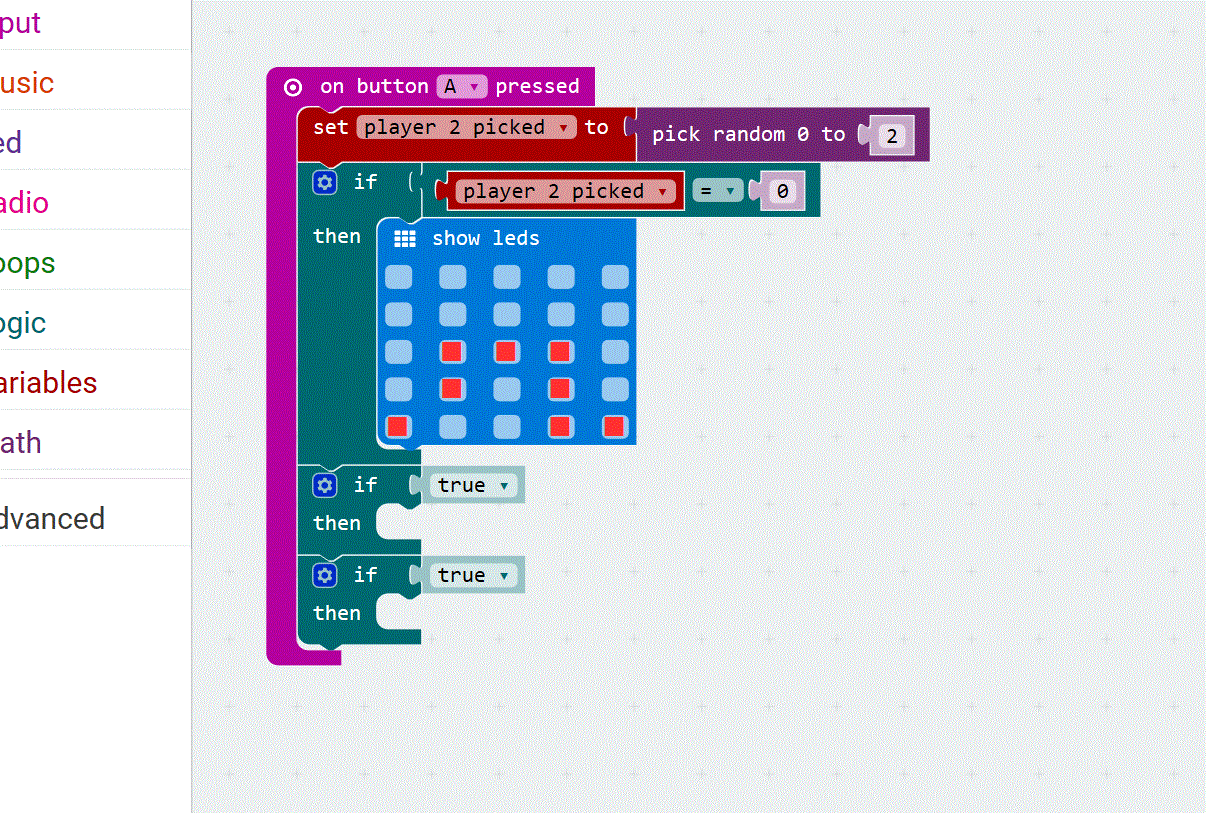Toggle the center LED in third row
The image size is (1206, 813).
pyautogui.click(x=506, y=352)
